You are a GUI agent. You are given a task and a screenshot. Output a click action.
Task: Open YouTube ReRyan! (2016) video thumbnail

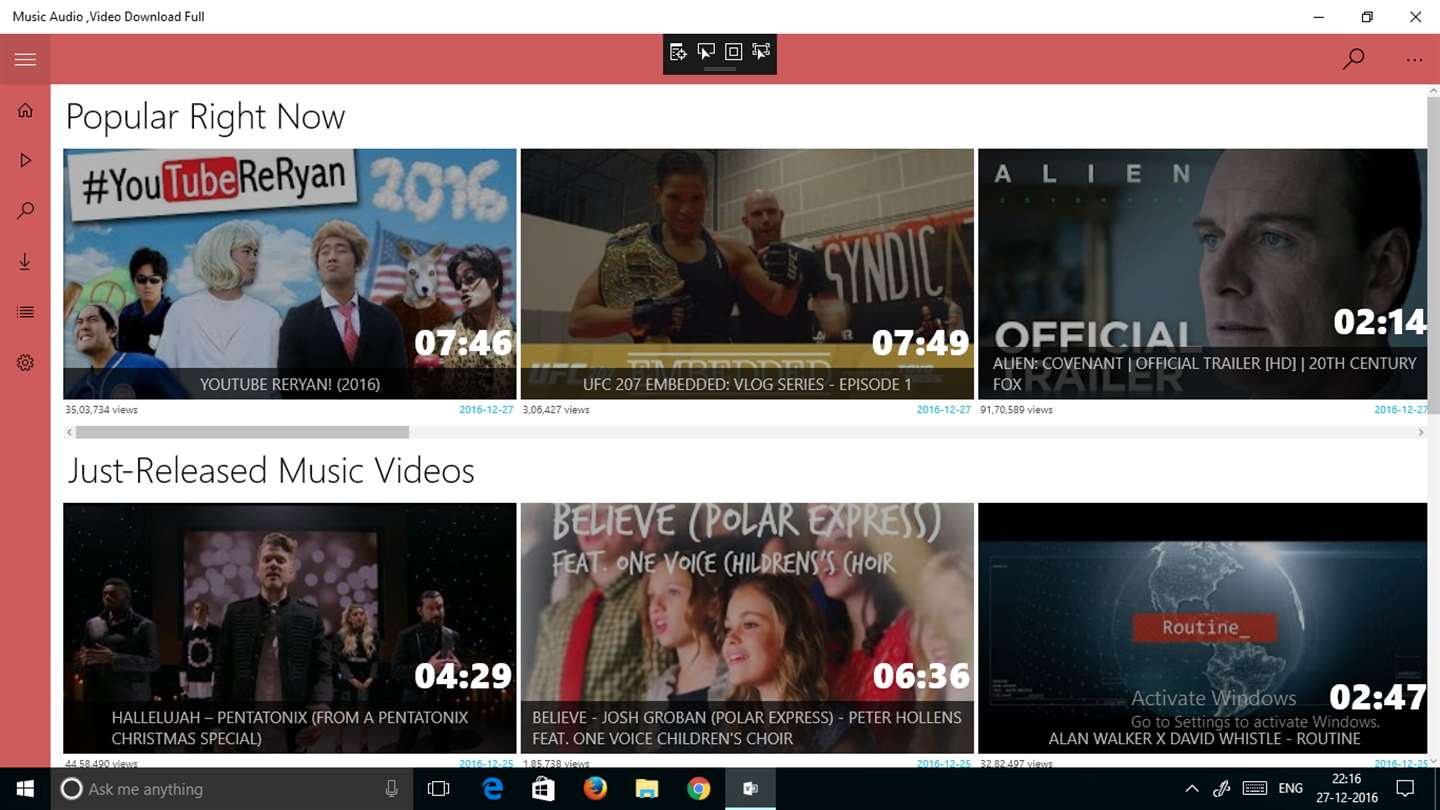click(290, 274)
